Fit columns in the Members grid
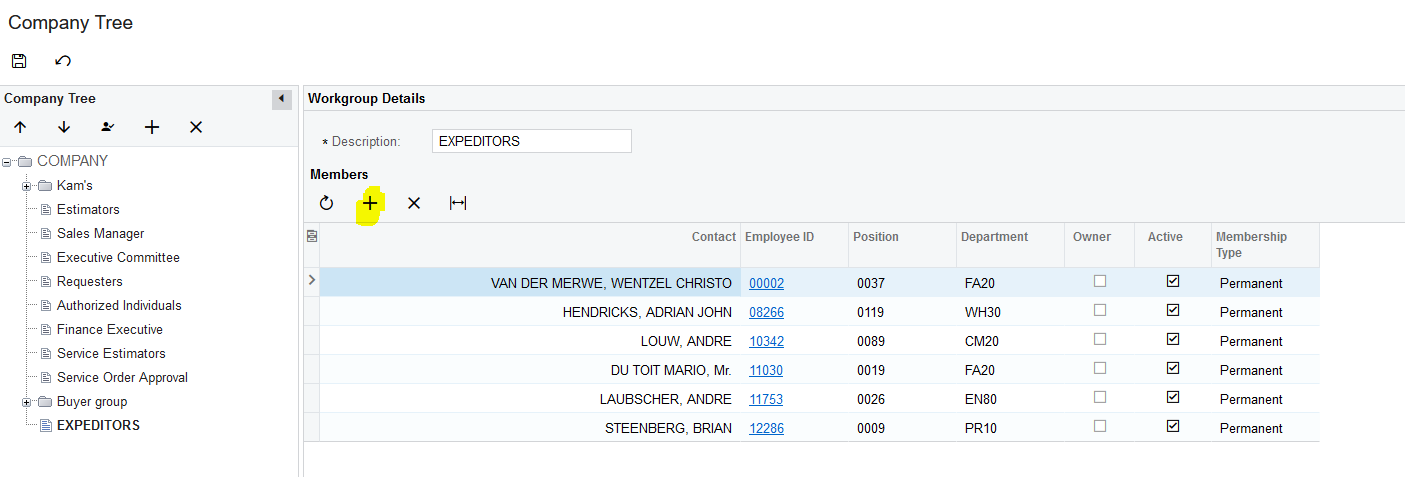The image size is (1405, 477). (458, 203)
